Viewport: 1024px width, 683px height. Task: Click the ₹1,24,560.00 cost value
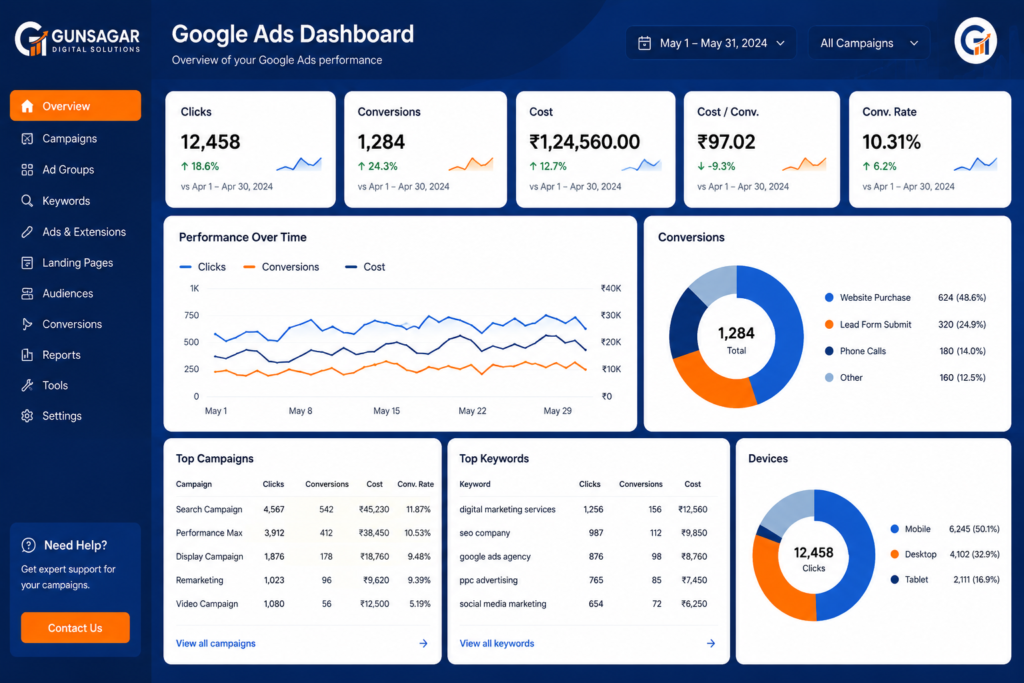click(x=584, y=142)
